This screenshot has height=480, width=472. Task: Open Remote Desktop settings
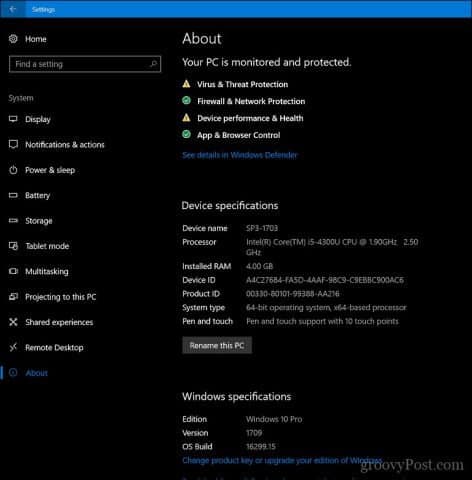(54, 347)
